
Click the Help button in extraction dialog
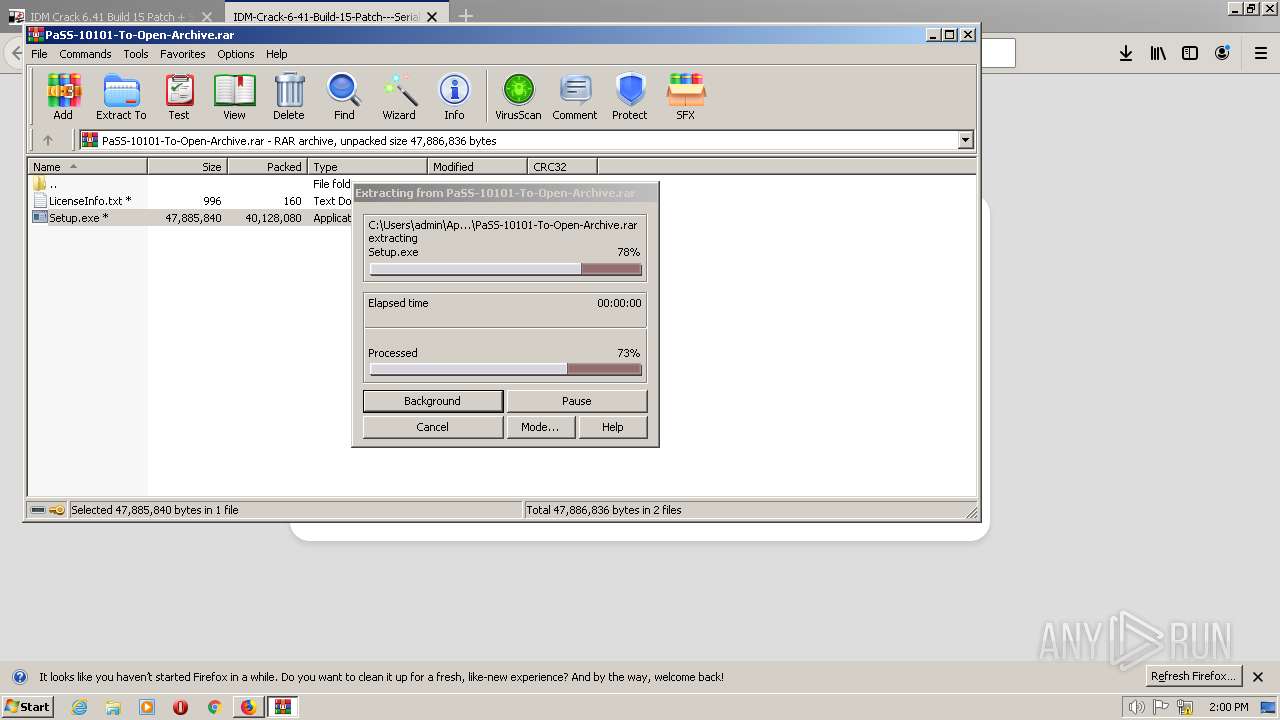tap(613, 427)
